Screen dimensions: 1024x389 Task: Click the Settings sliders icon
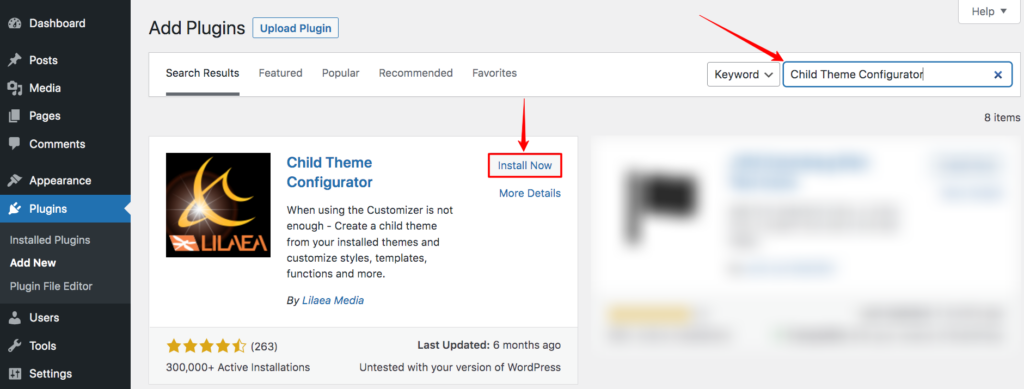pos(14,374)
